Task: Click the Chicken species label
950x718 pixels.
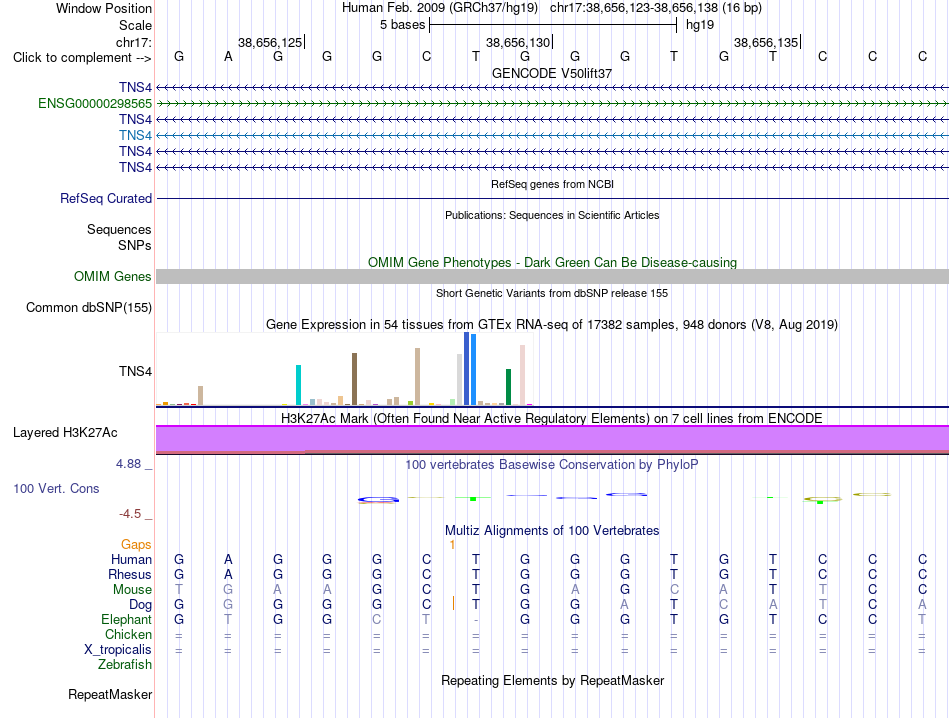Action: pyautogui.click(x=128, y=634)
